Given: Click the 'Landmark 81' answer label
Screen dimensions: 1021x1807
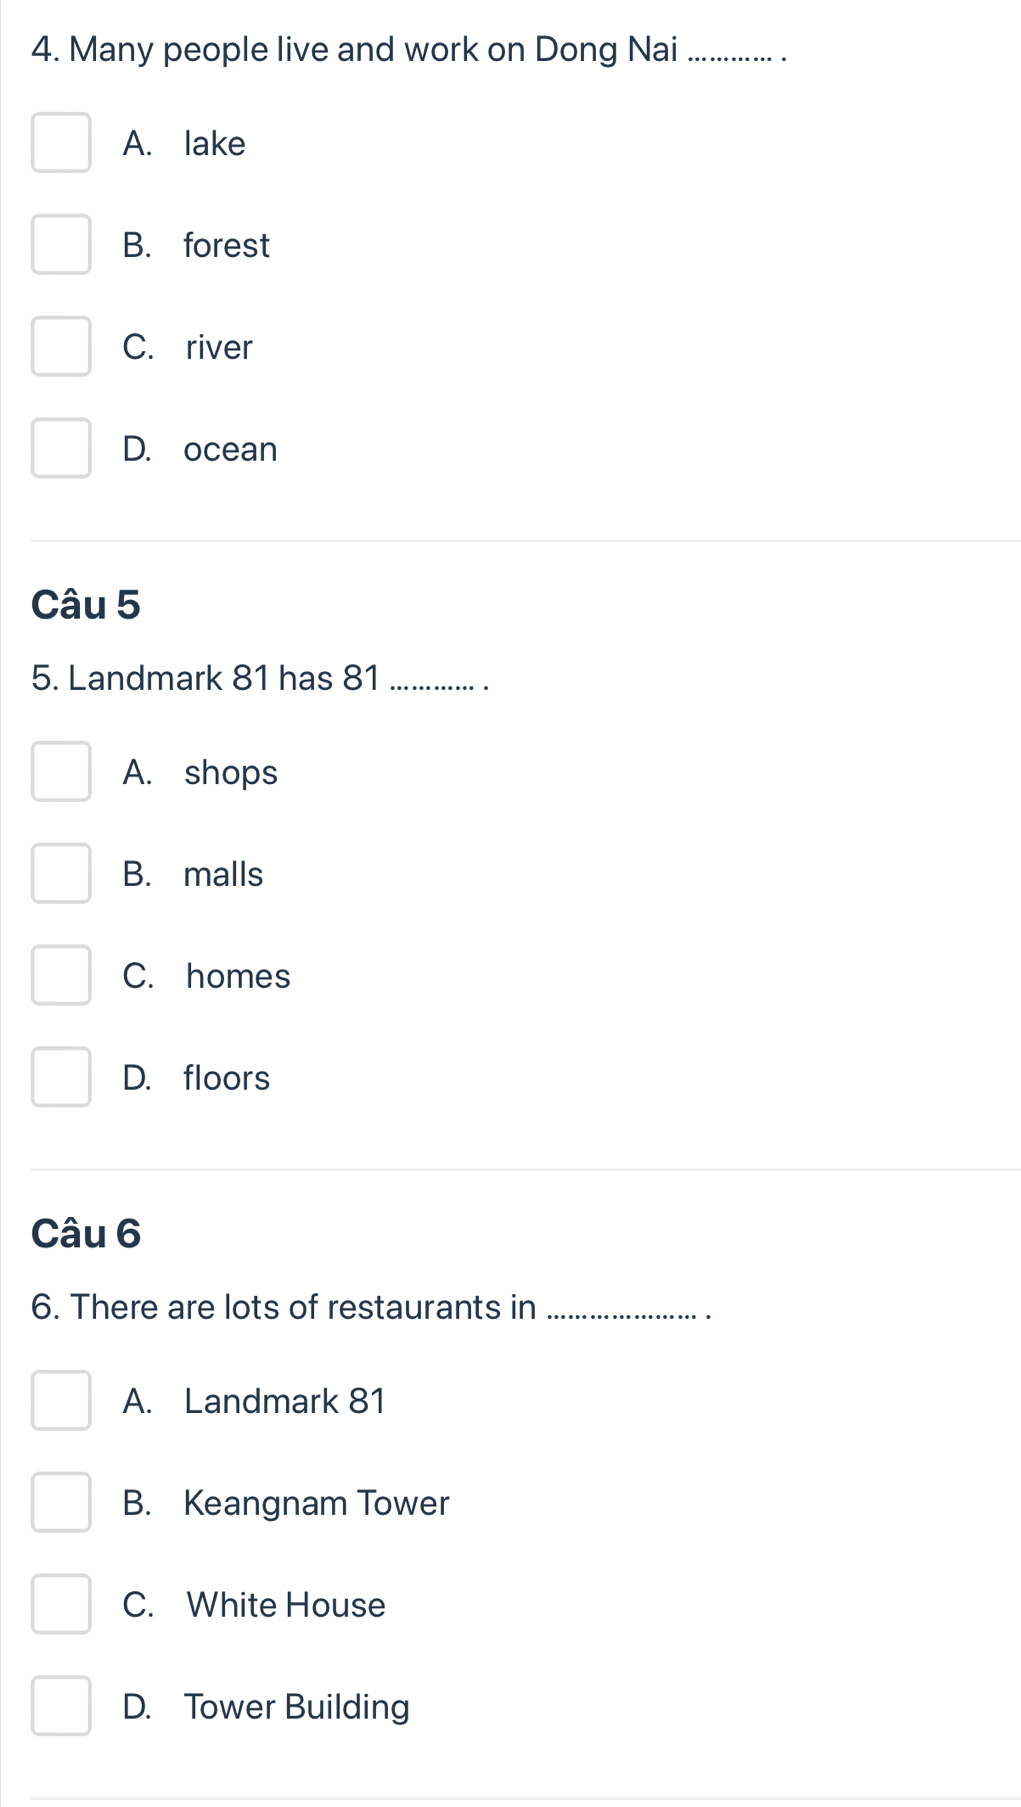Looking at the screenshot, I should (x=285, y=1401).
